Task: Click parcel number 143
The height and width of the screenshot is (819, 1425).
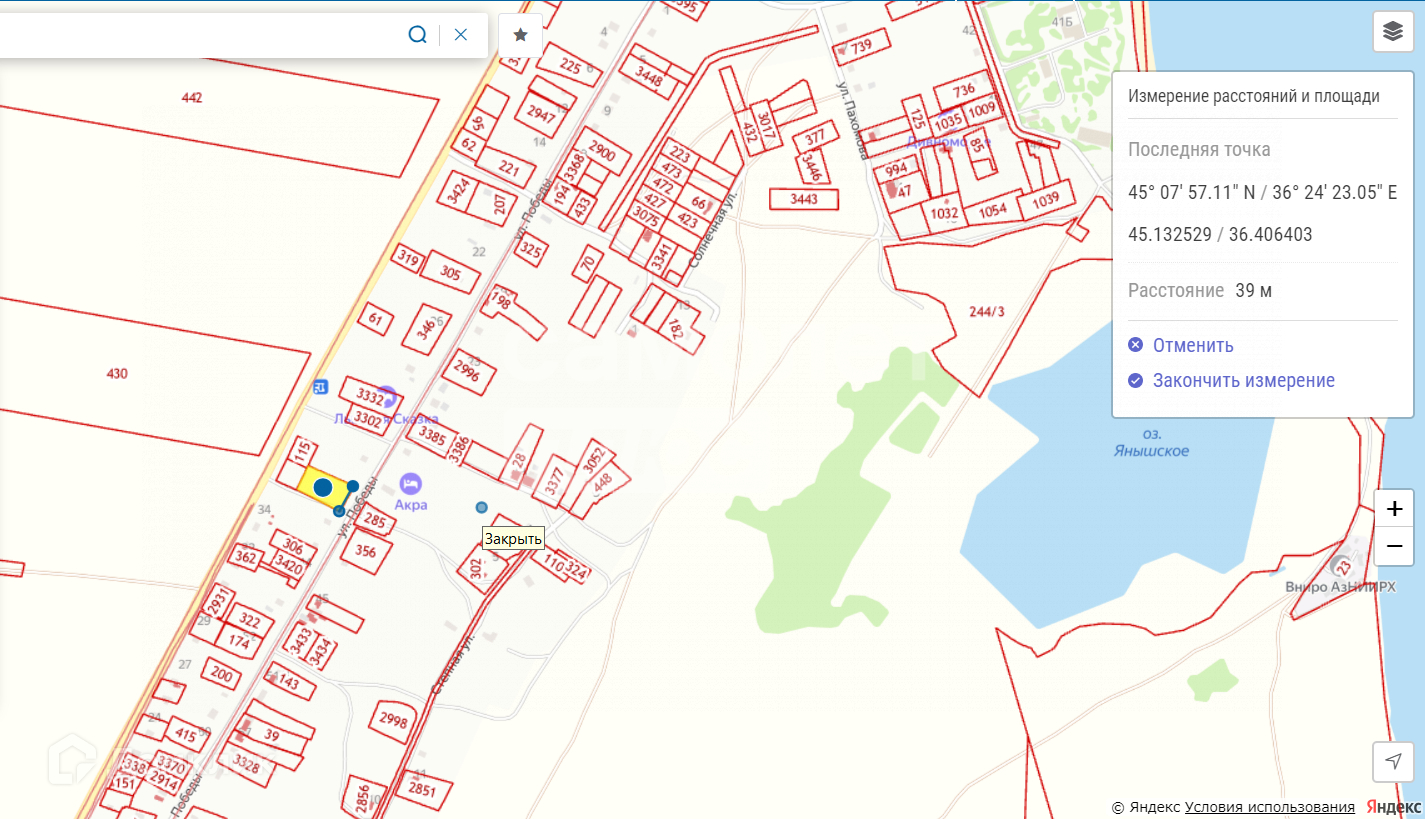Action: [288, 683]
